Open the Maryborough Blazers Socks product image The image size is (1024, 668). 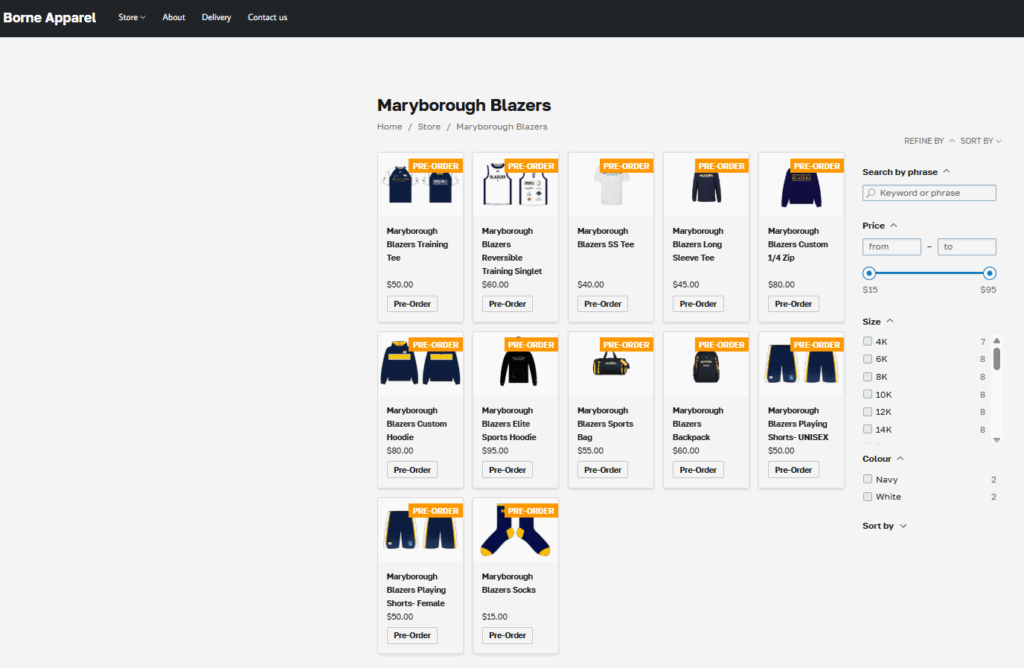coord(515,530)
